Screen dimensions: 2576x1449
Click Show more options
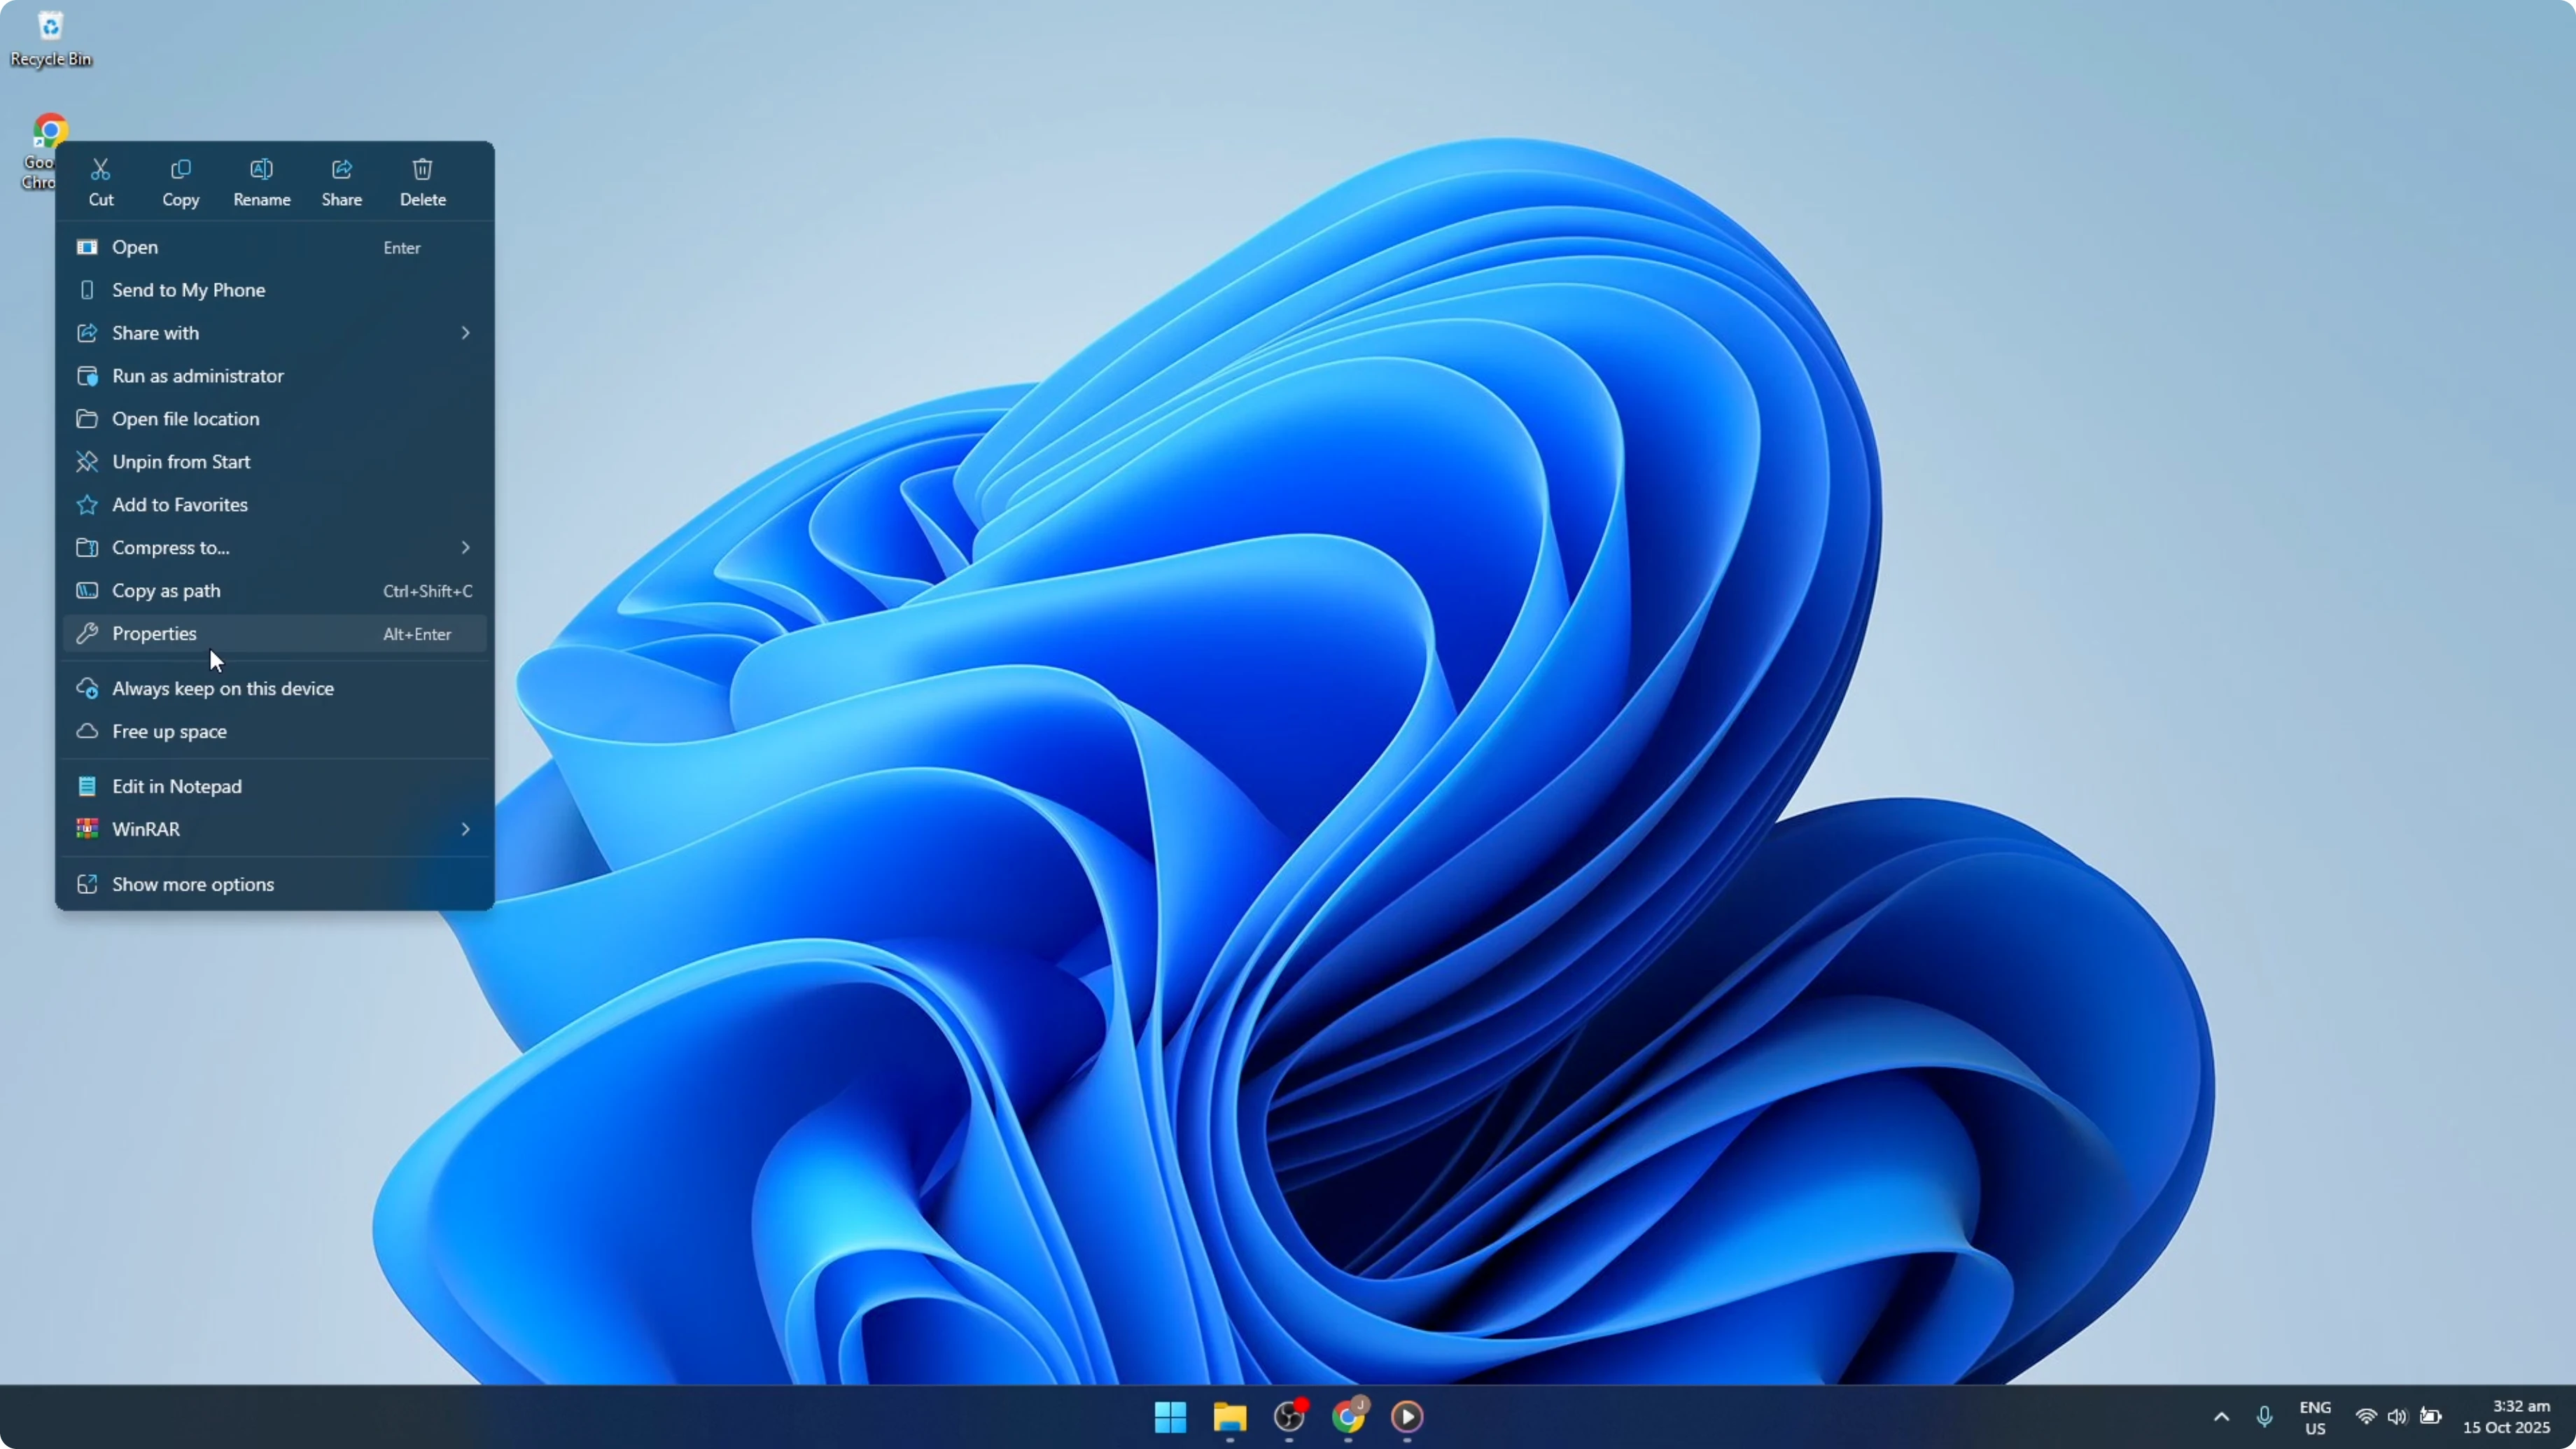(193, 884)
